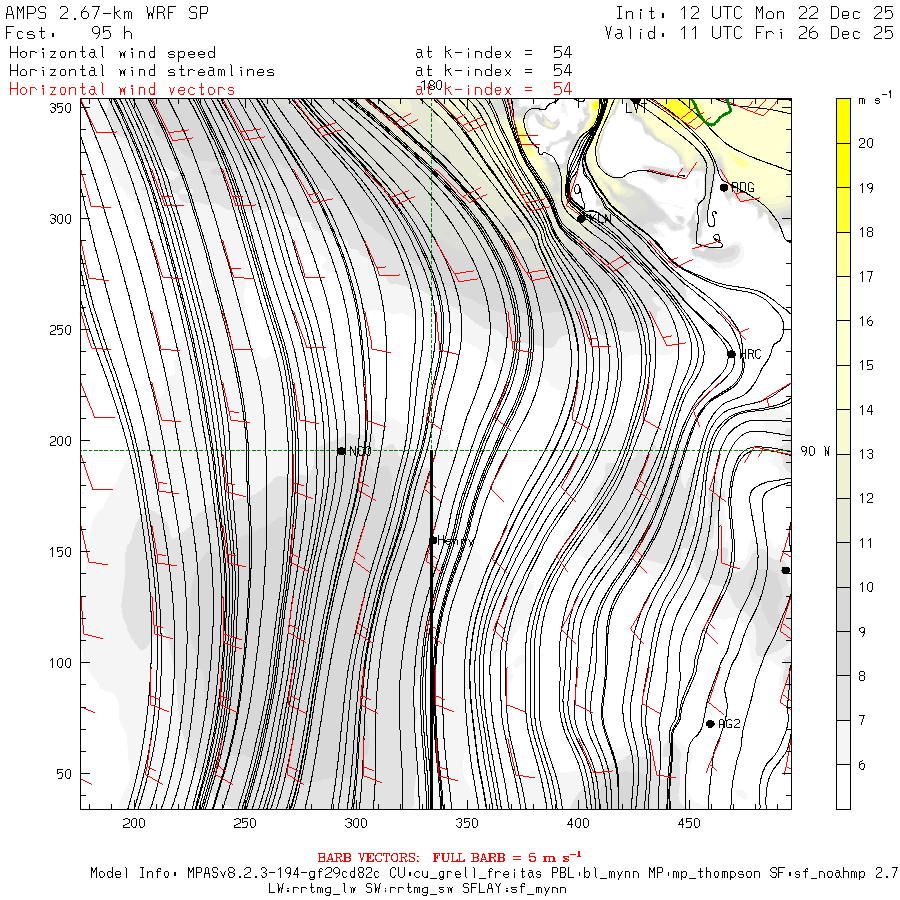
Task: Click the x-axis tick label '200'
Action: pyautogui.click(x=134, y=823)
